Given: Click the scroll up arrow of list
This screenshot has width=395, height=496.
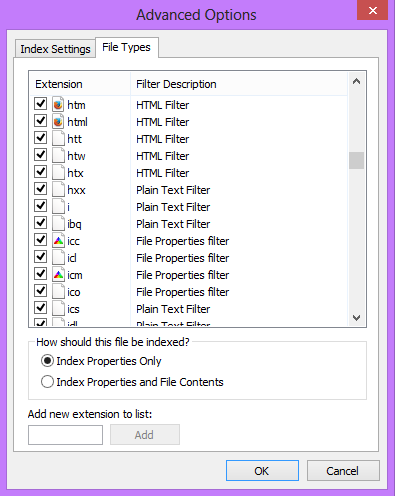Looking at the screenshot, I should 356,81.
